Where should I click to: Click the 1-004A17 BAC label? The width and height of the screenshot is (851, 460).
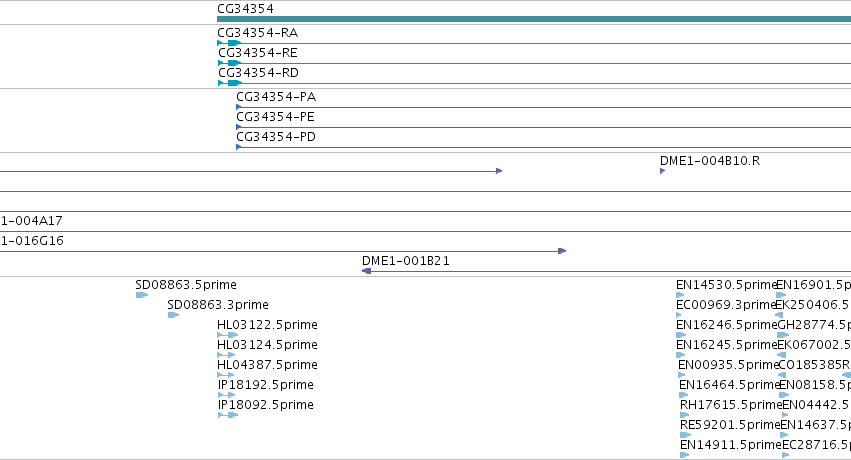(x=31, y=221)
